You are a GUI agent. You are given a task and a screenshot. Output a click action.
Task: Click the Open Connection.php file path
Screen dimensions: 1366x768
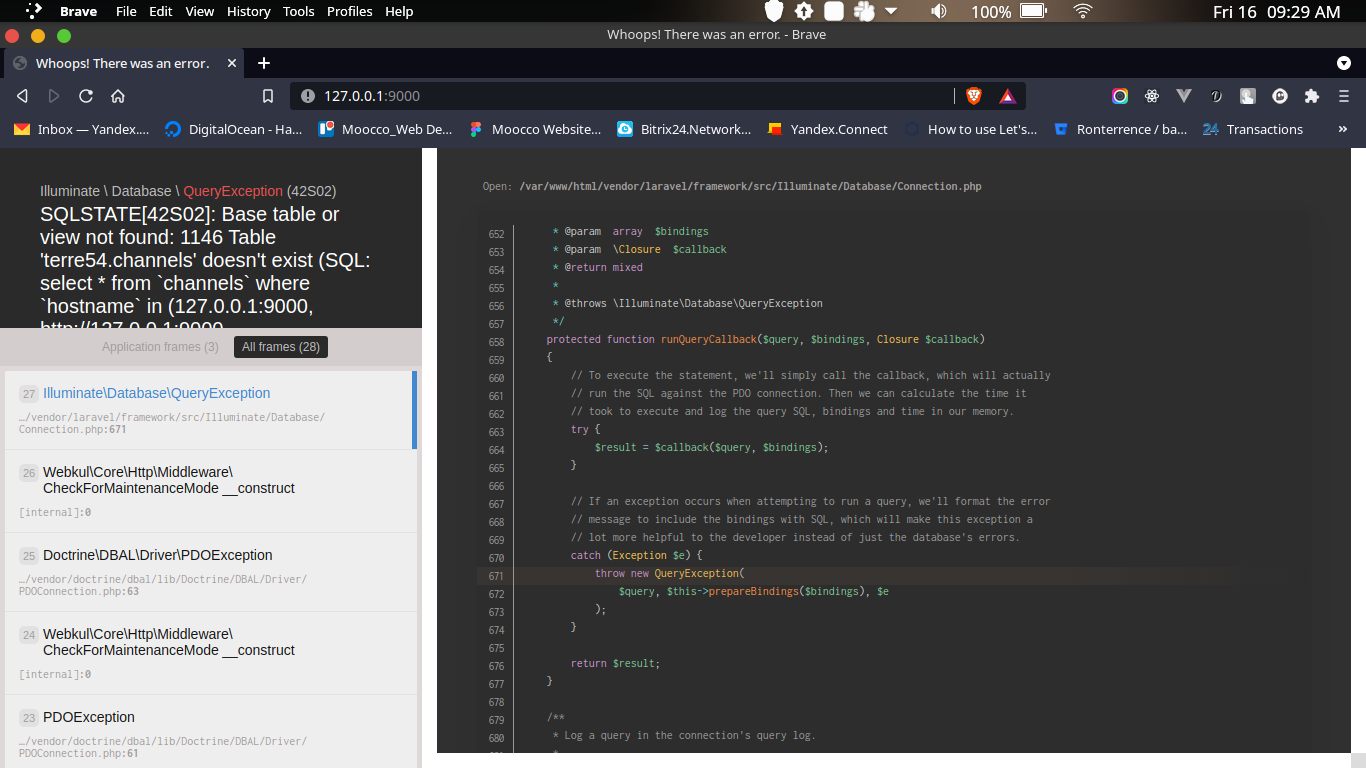(x=751, y=186)
